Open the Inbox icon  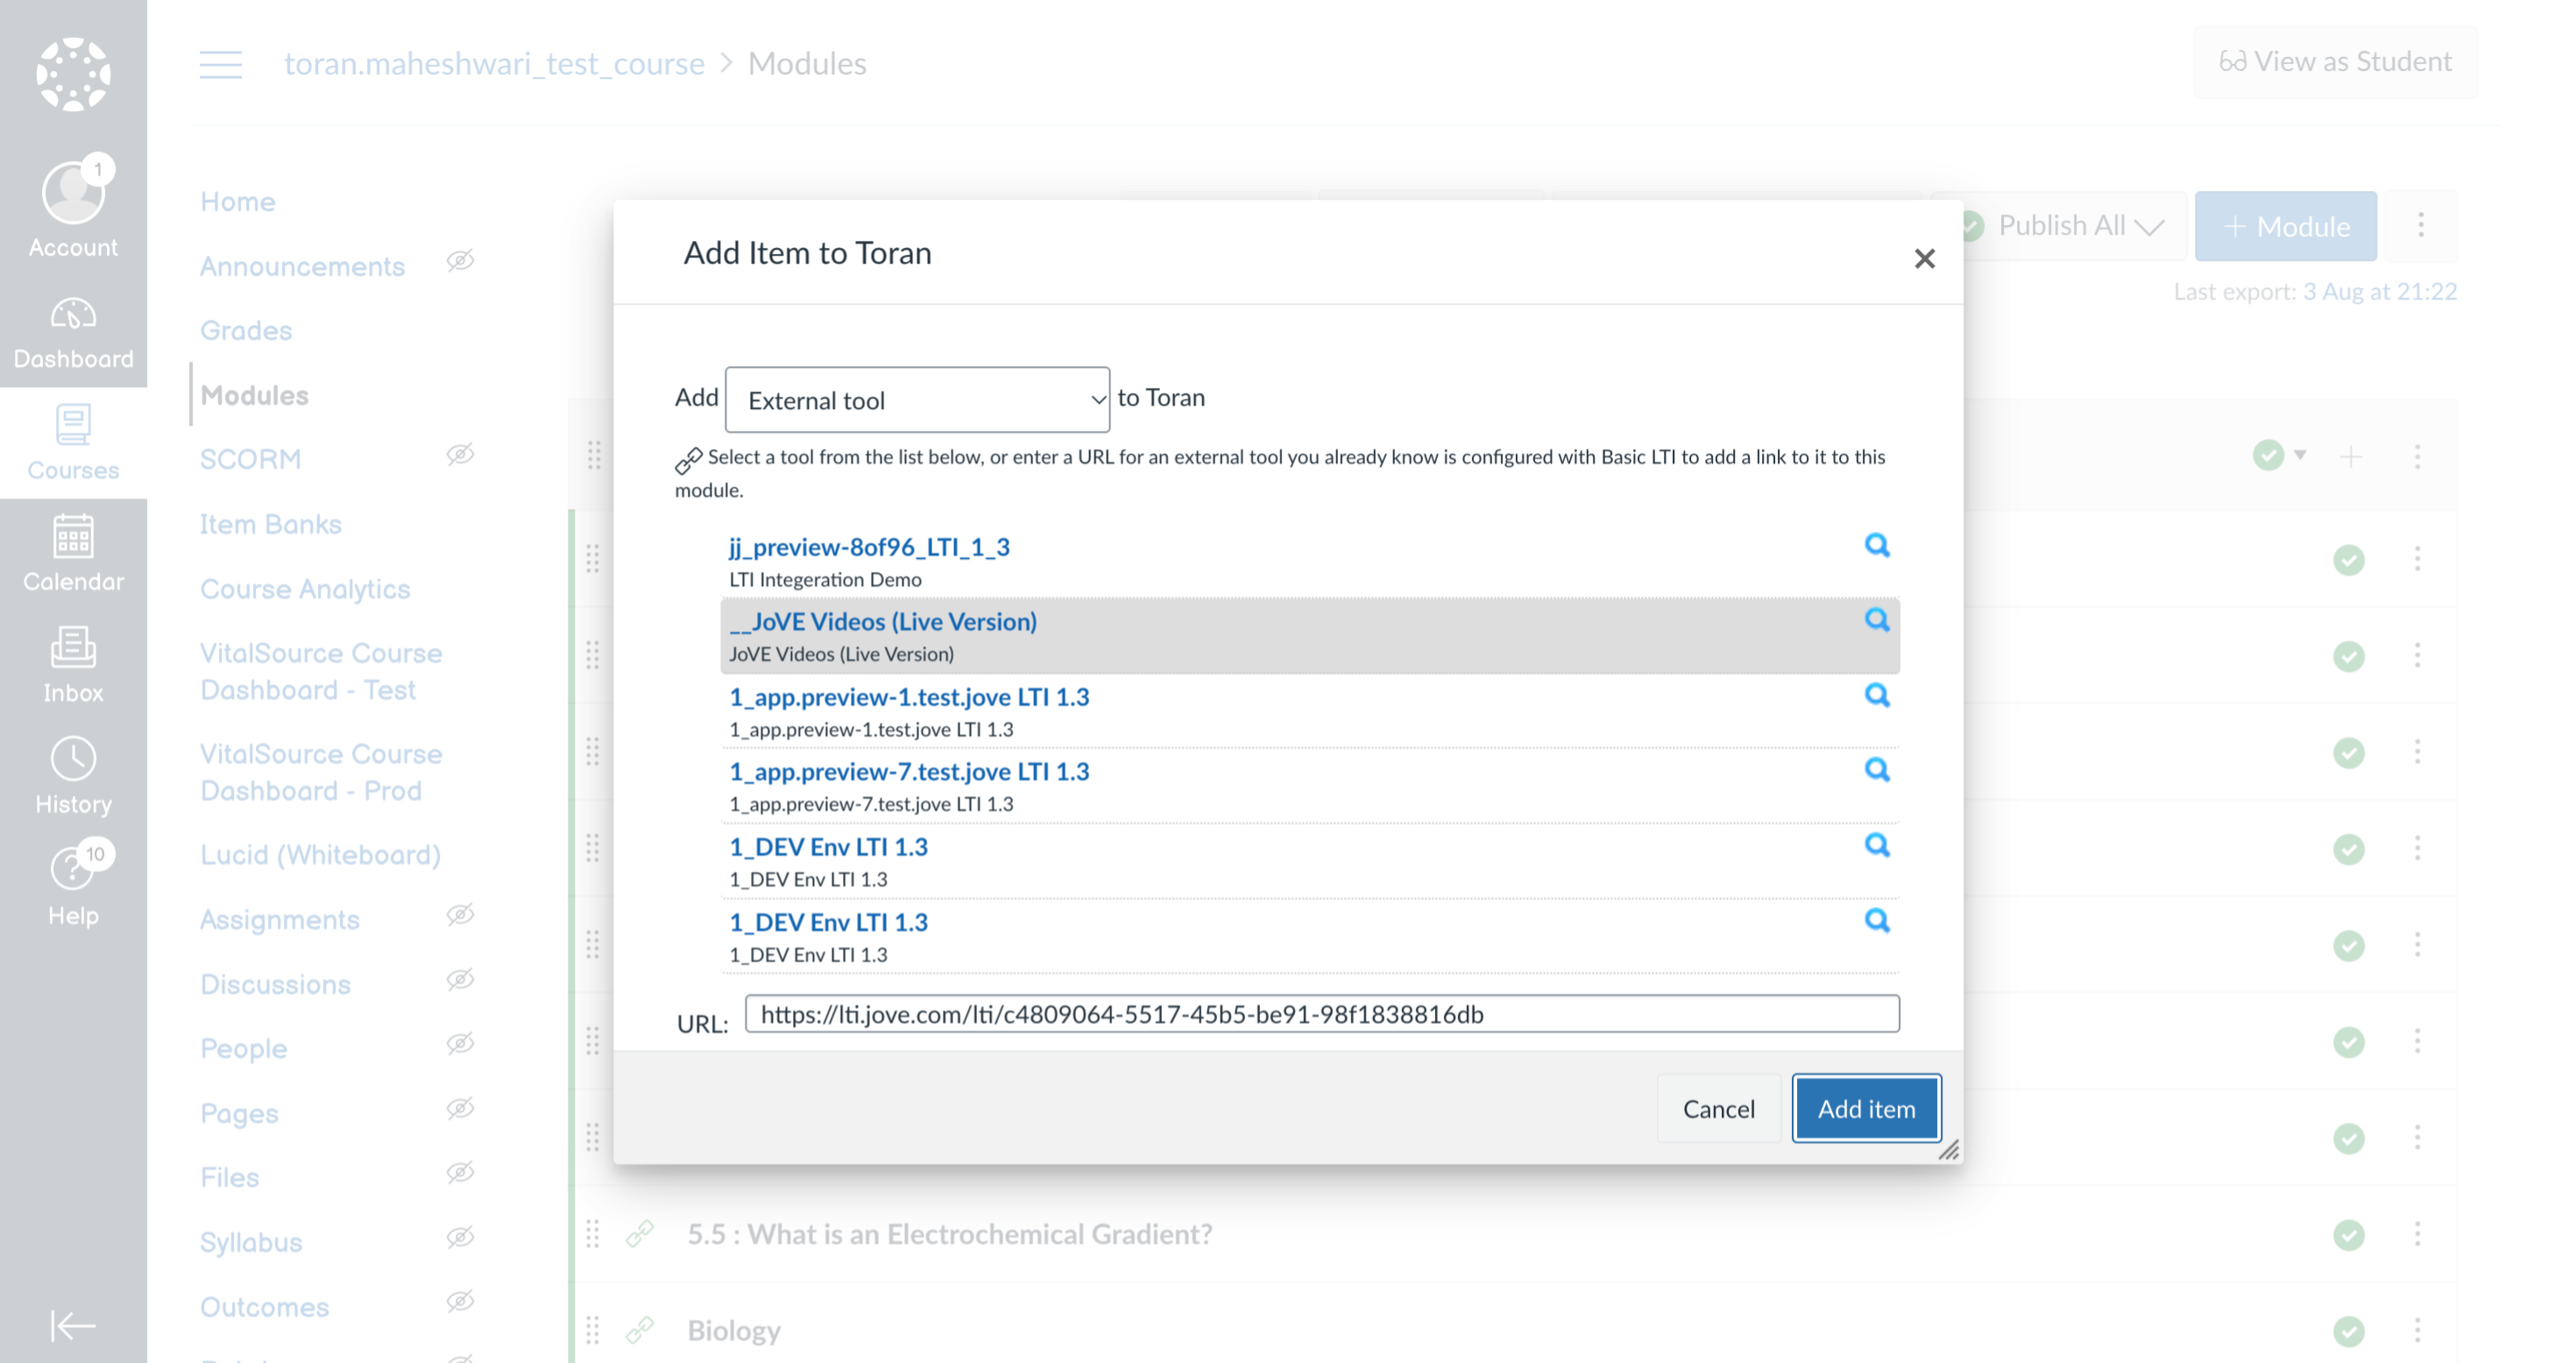coord(73,665)
